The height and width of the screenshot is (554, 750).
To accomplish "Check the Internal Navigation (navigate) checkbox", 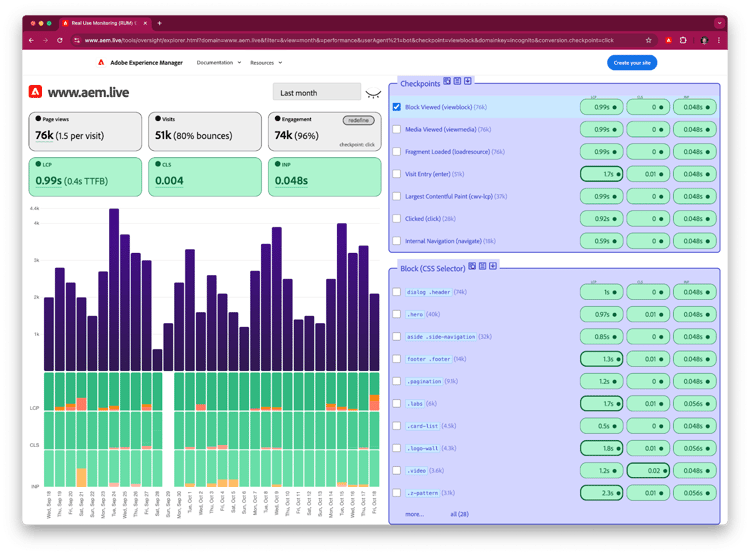I will pyautogui.click(x=397, y=241).
